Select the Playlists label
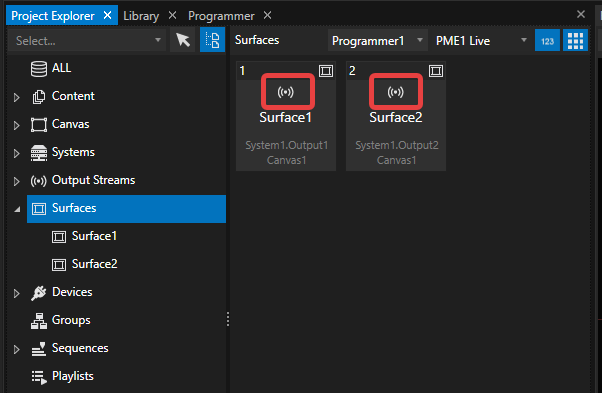The height and width of the screenshot is (393, 602). point(73,376)
